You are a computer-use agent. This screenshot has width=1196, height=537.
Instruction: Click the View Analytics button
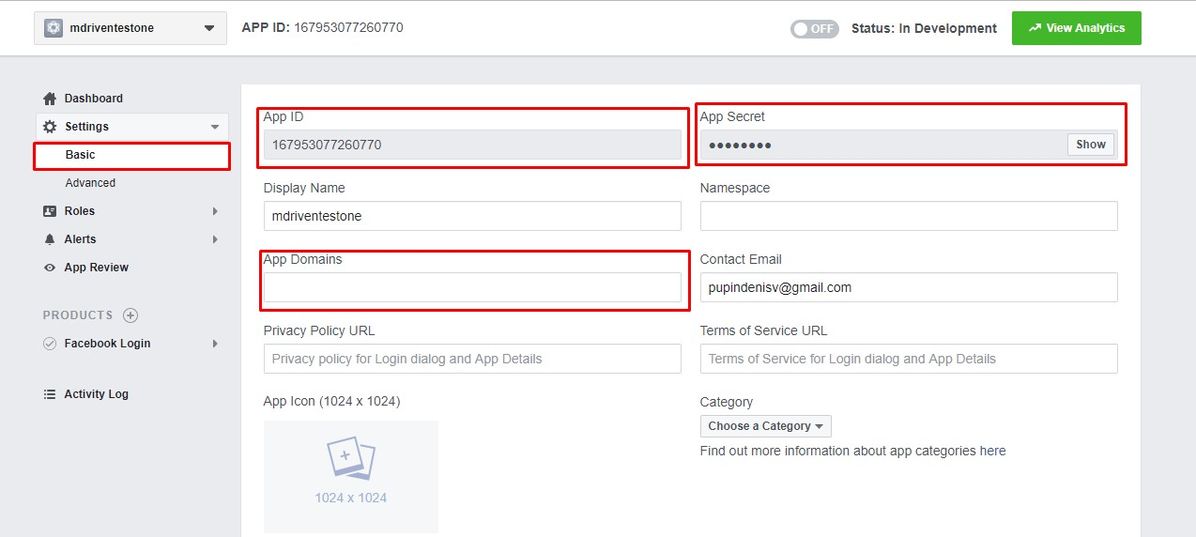(1076, 28)
